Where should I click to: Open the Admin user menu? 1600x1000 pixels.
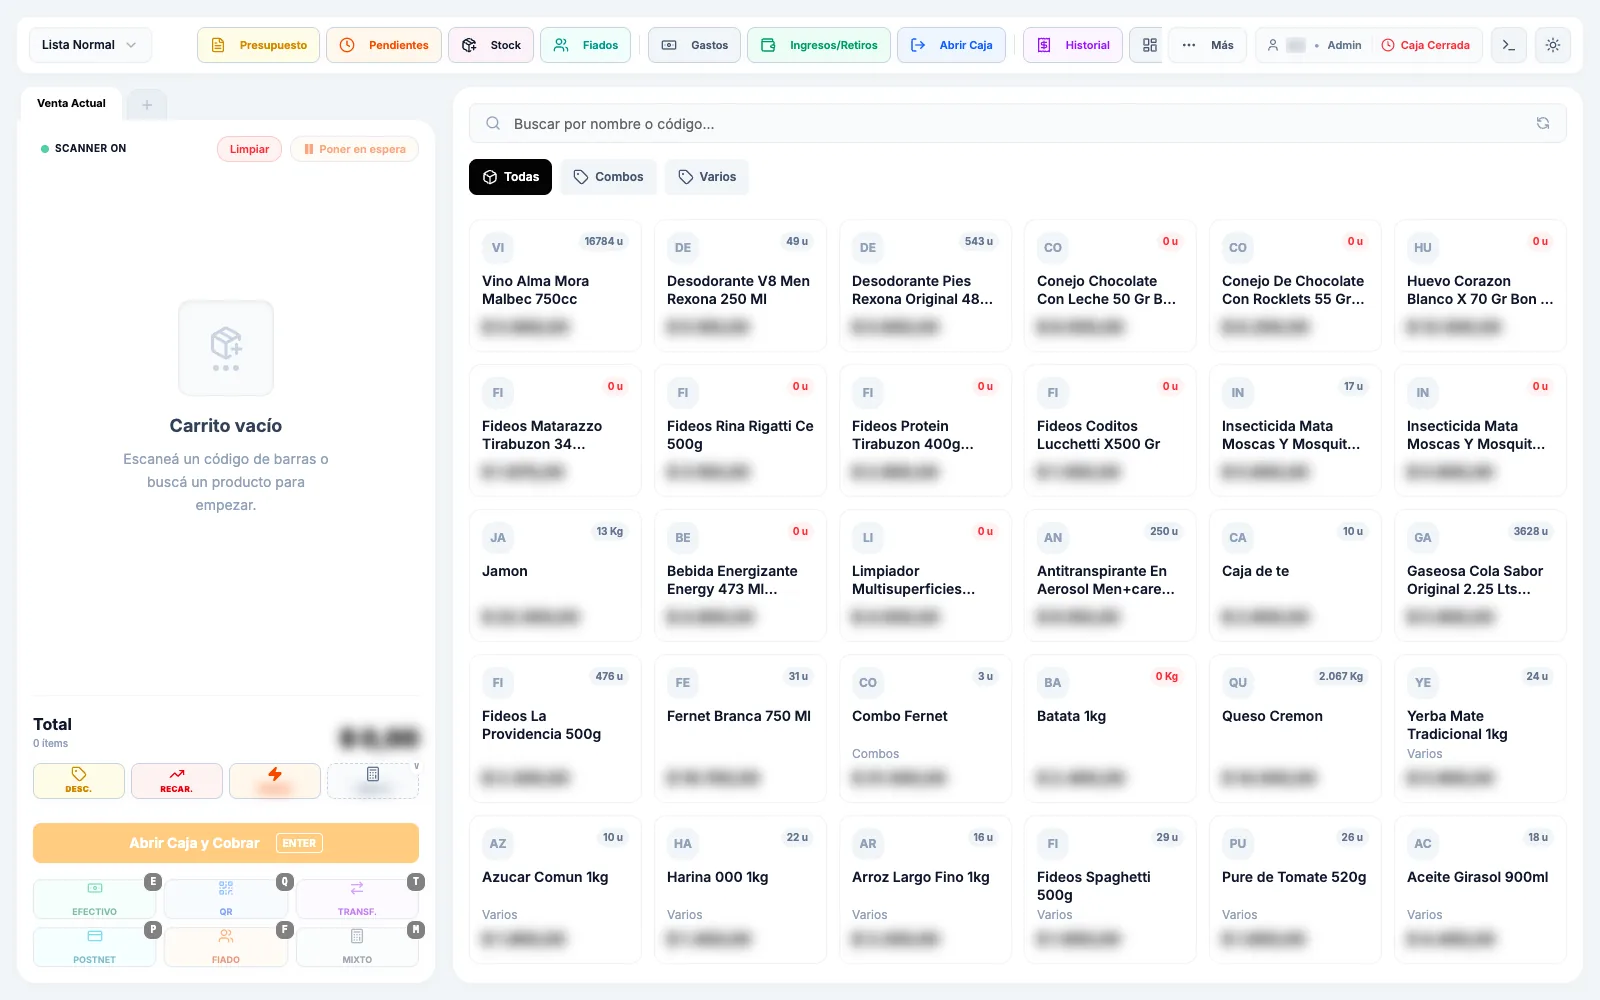1314,45
